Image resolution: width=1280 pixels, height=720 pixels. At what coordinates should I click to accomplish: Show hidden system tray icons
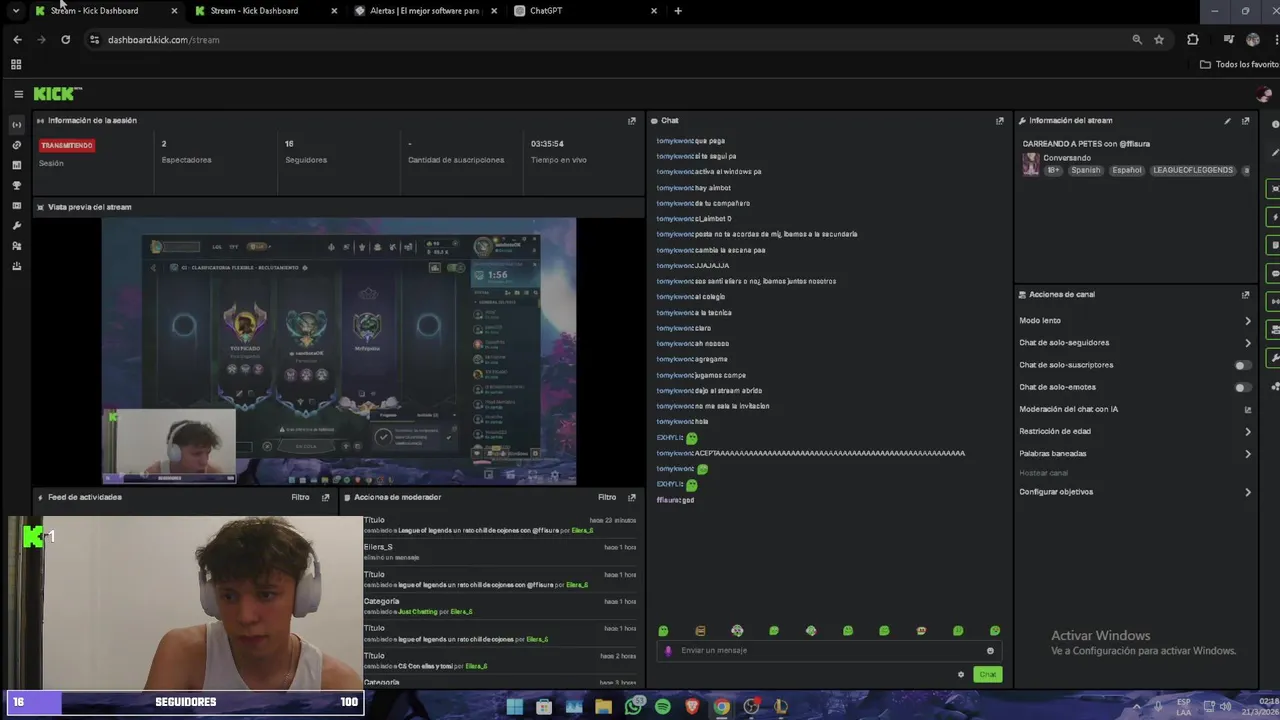coord(1137,706)
